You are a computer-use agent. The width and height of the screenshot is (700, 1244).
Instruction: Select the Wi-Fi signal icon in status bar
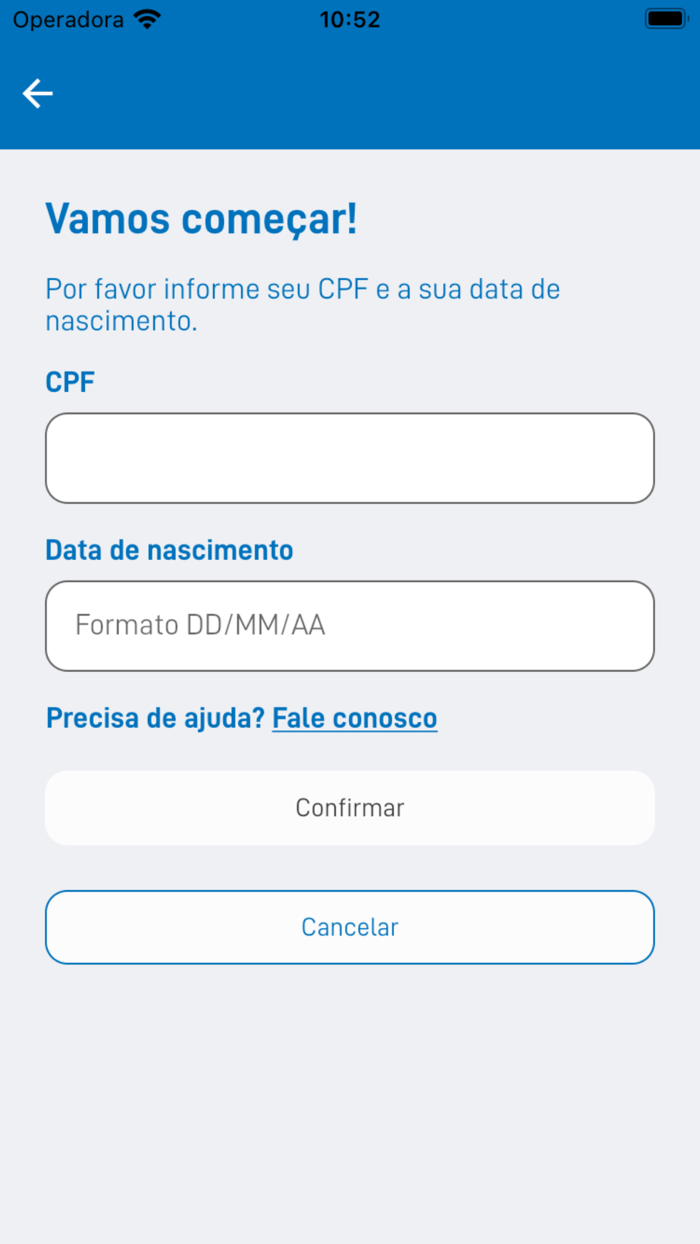point(147,17)
